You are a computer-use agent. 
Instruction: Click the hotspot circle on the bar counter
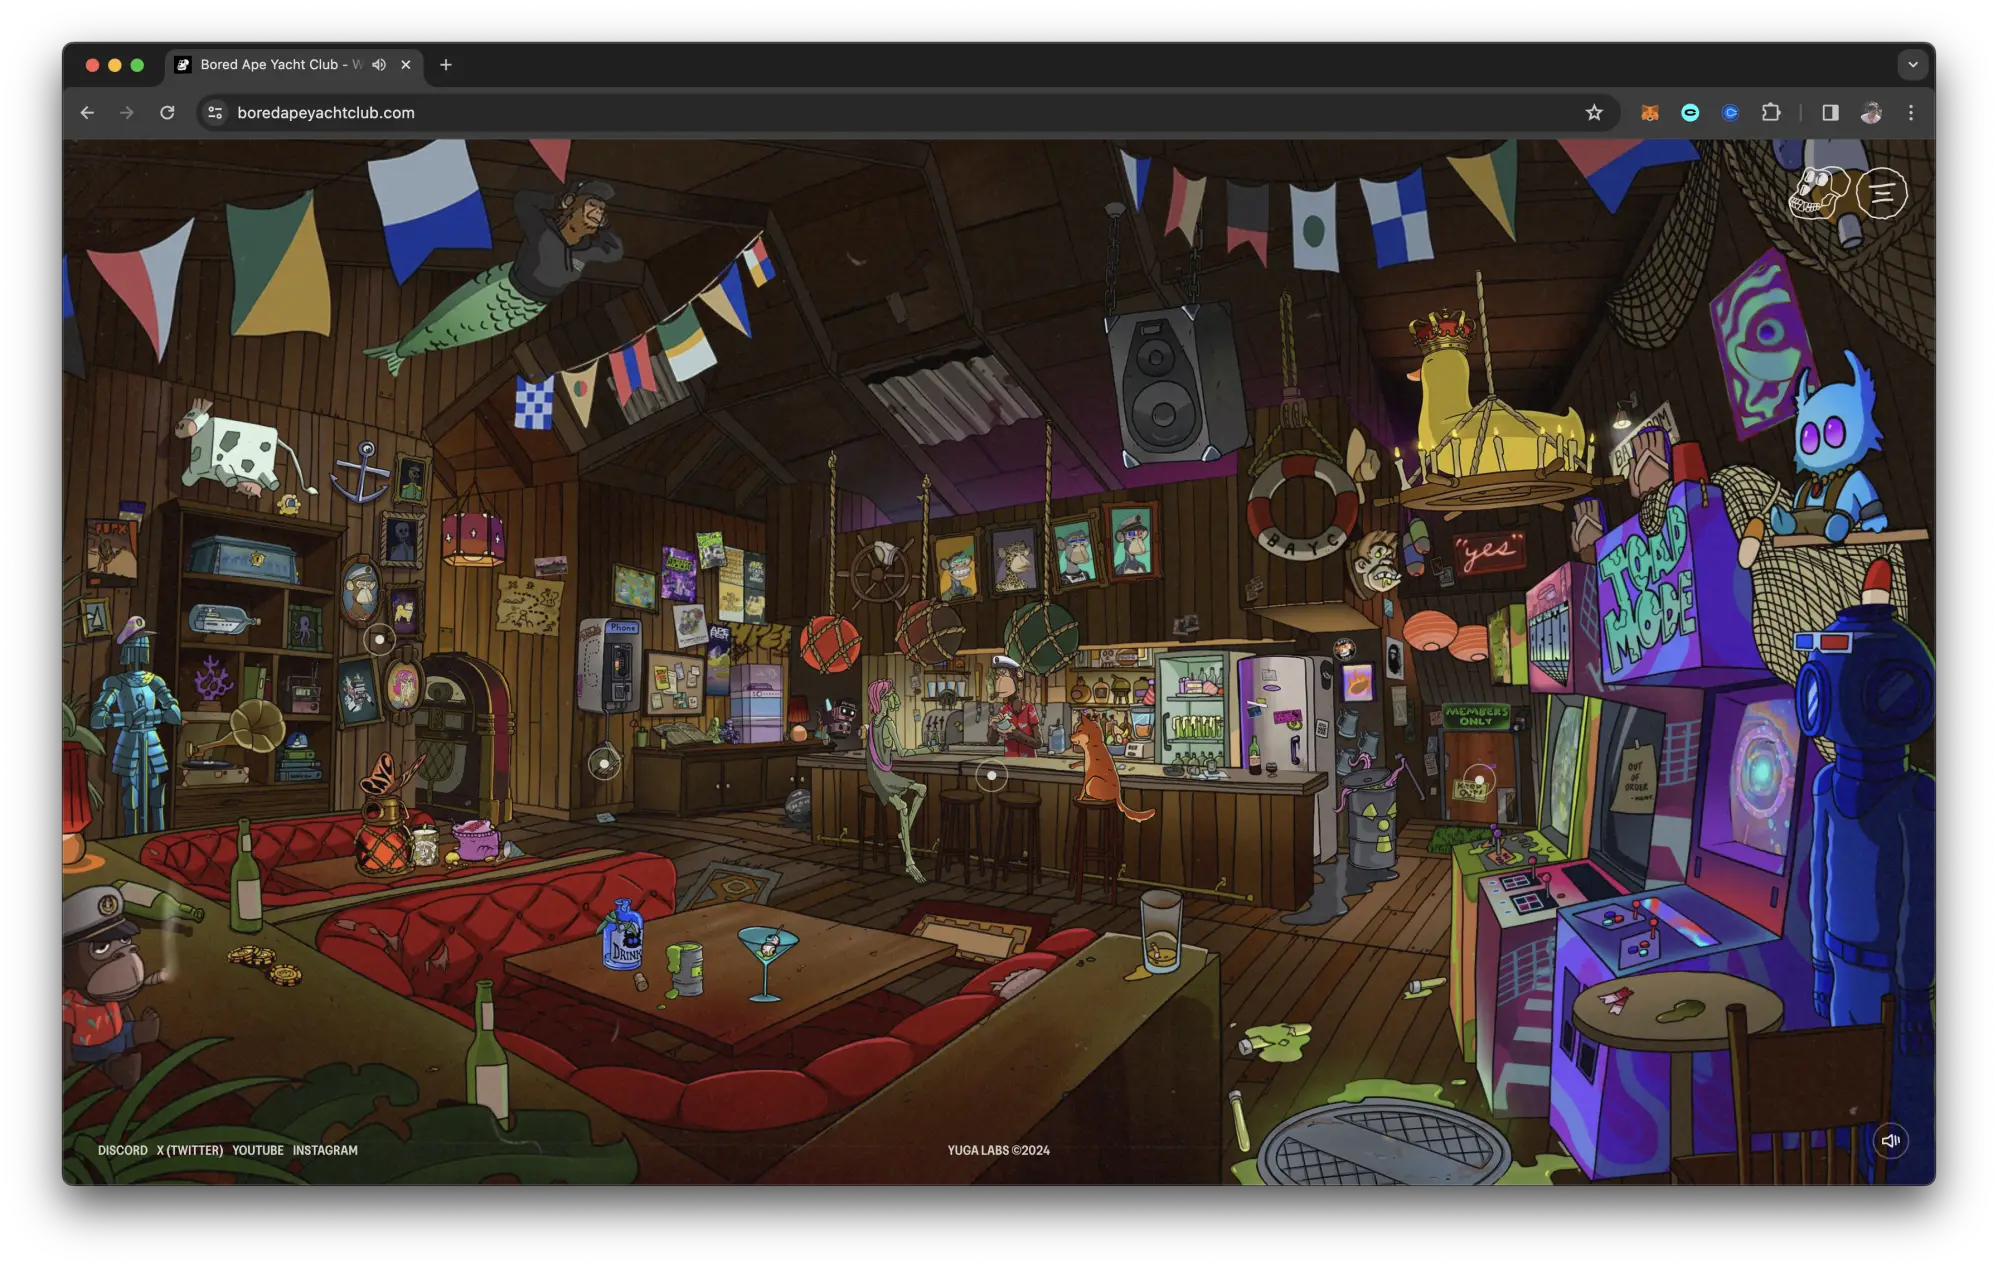(x=991, y=775)
